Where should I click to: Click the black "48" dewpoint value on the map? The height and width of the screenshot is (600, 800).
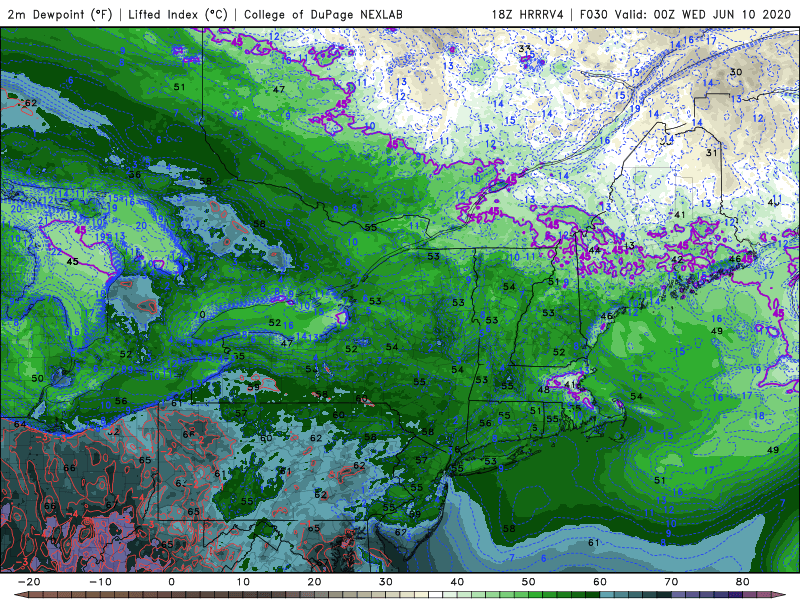[x=544, y=390]
